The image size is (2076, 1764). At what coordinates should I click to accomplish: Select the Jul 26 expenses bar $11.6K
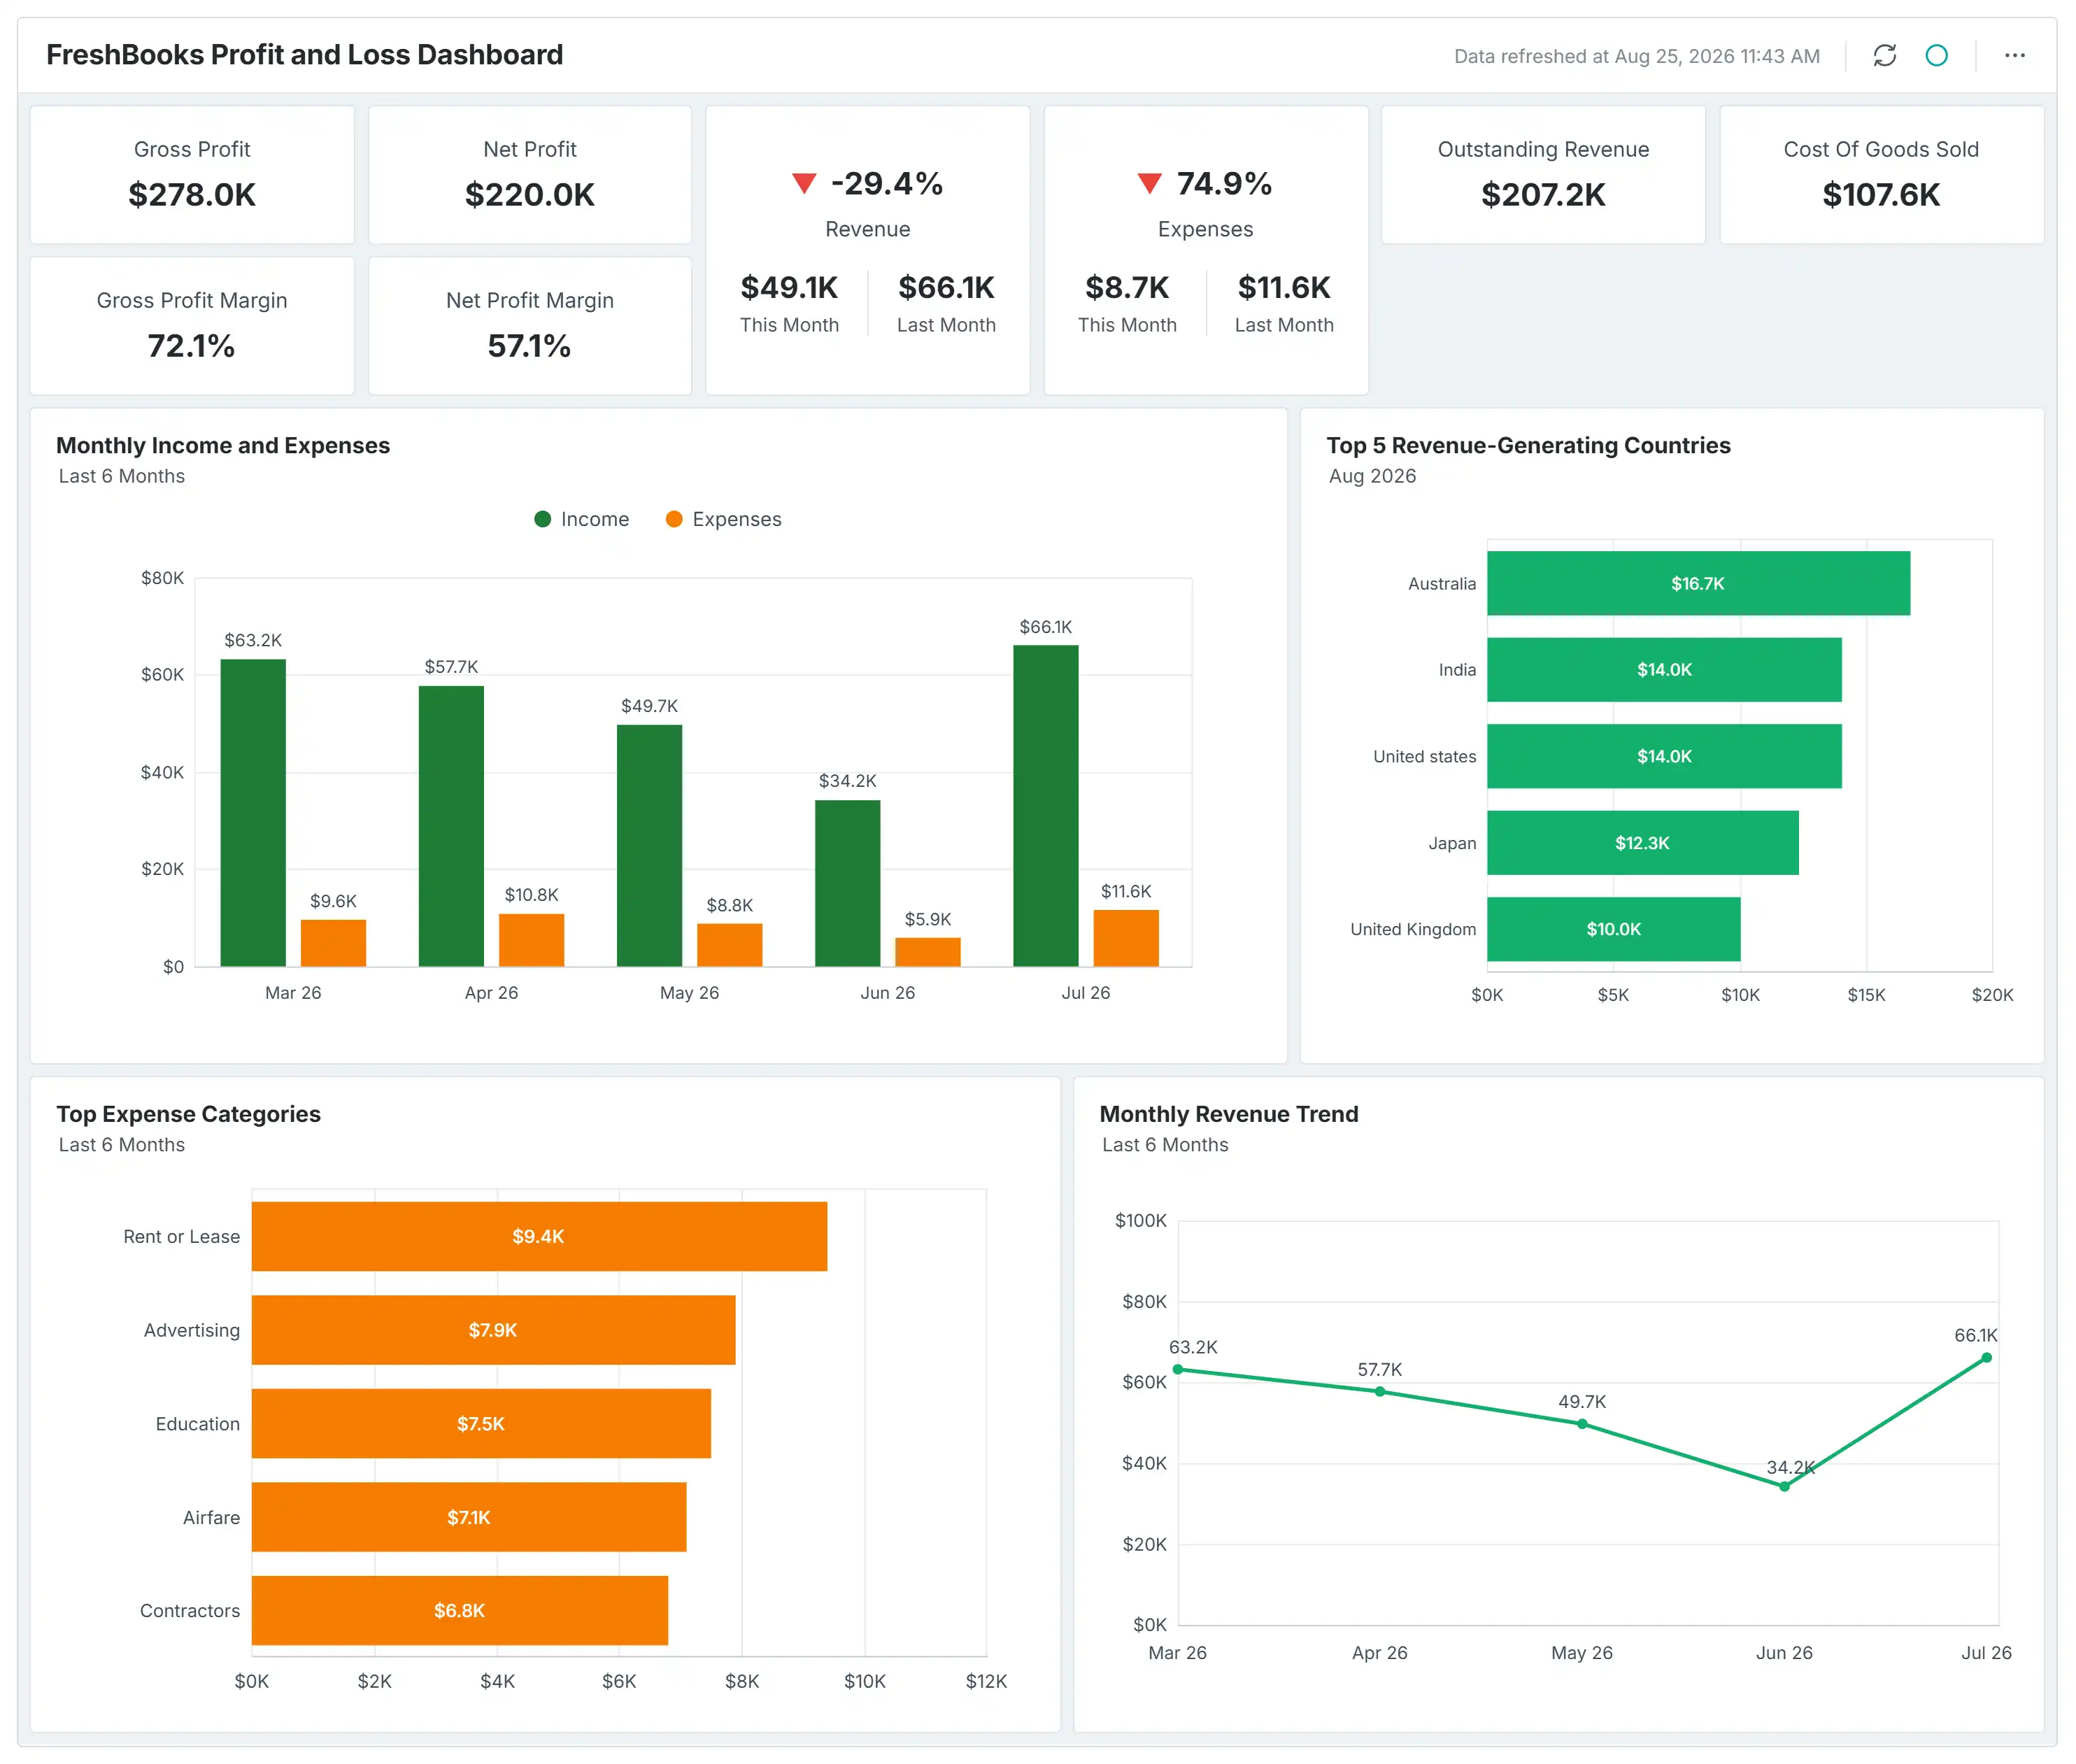pyautogui.click(x=1126, y=938)
